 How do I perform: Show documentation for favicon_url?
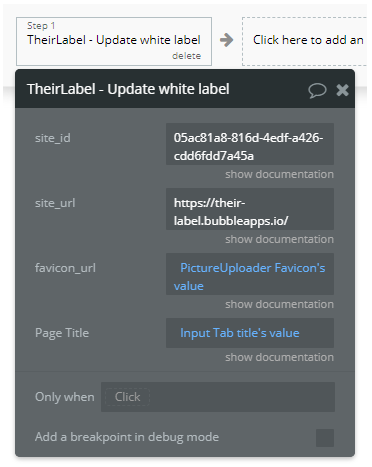[279, 304]
